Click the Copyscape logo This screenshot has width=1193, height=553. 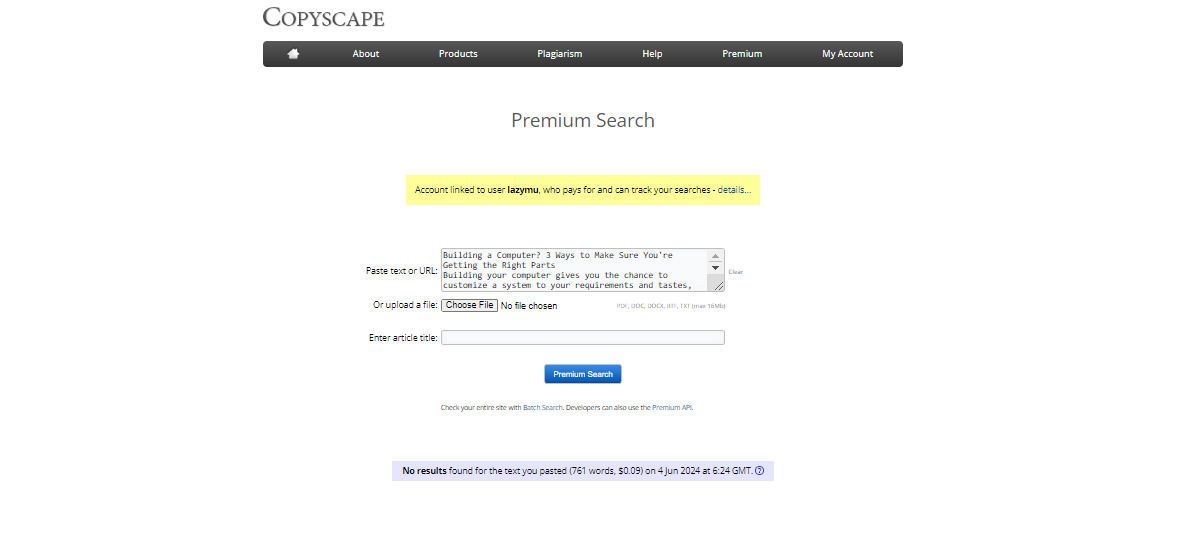(323, 17)
